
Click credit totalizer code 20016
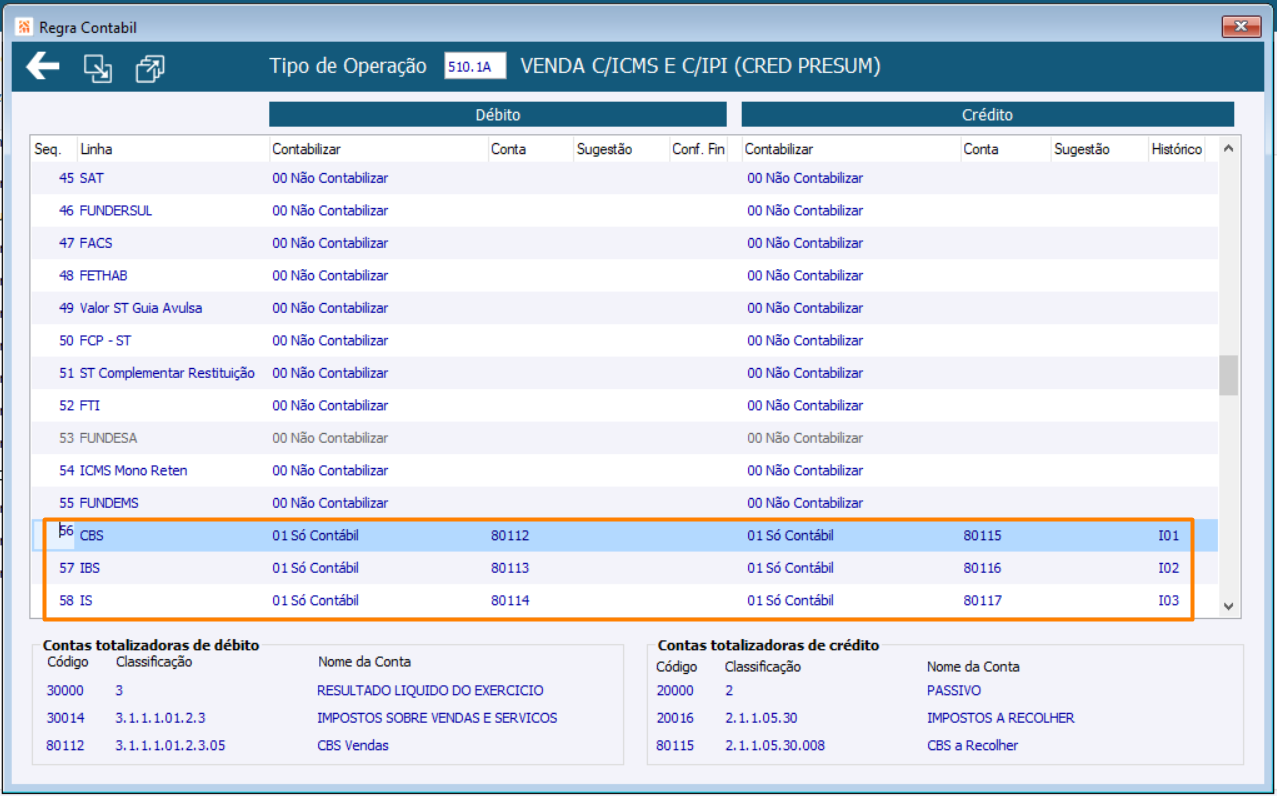[x=675, y=718]
